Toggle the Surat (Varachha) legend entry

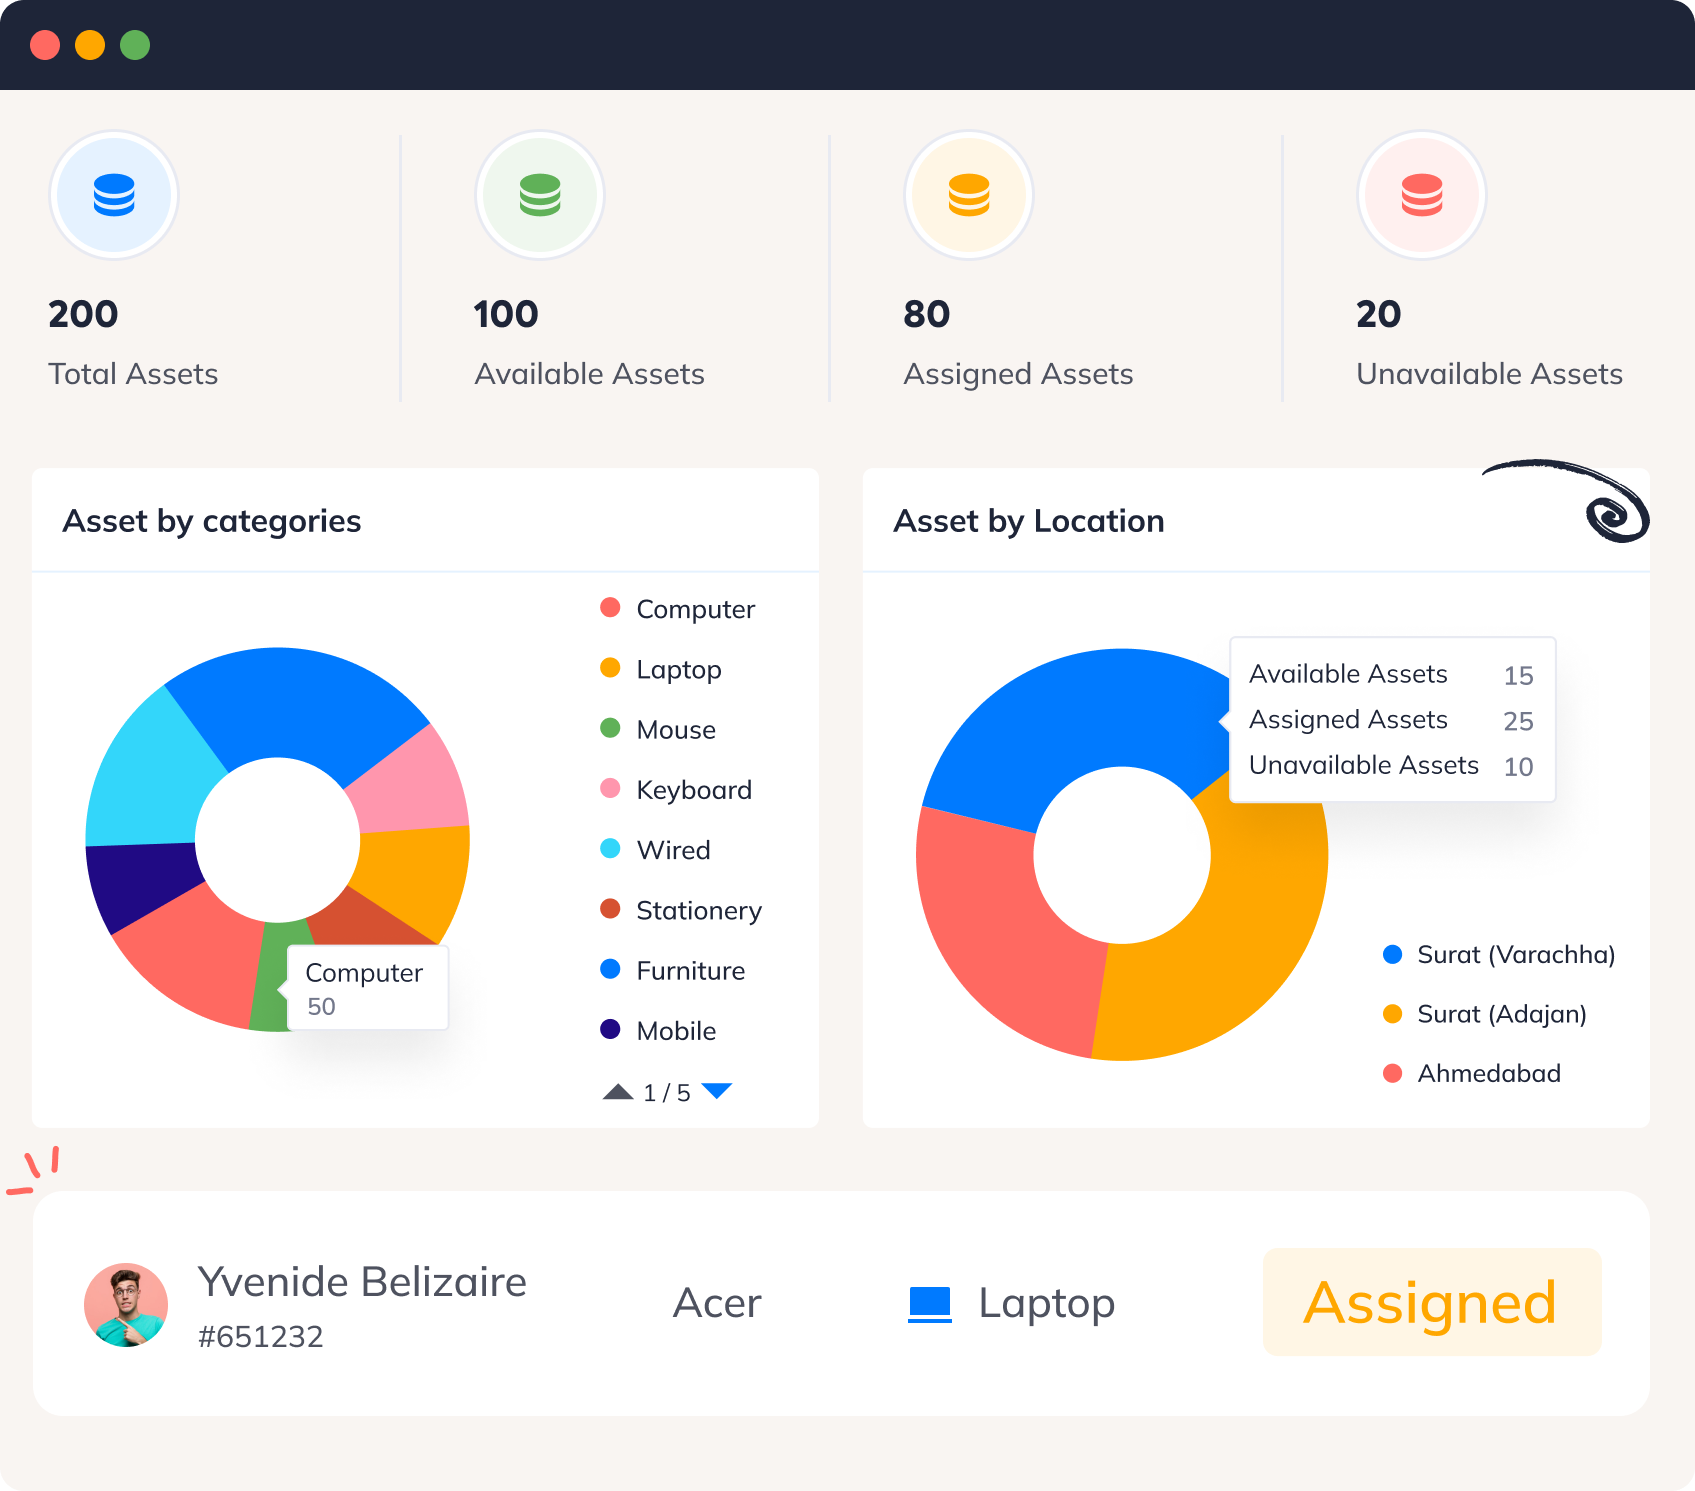point(1496,955)
